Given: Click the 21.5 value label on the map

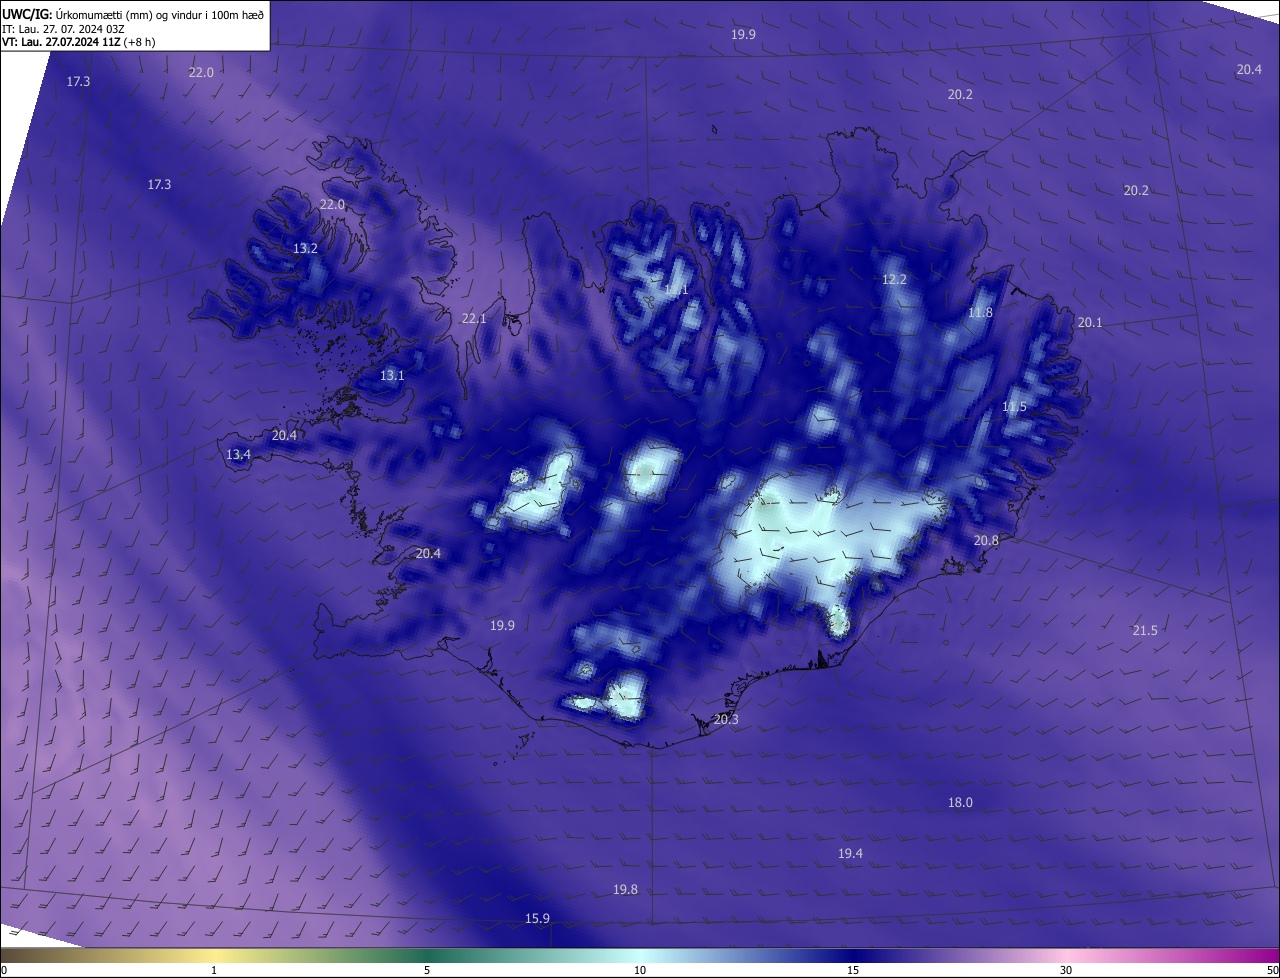Looking at the screenshot, I should tap(1145, 630).
